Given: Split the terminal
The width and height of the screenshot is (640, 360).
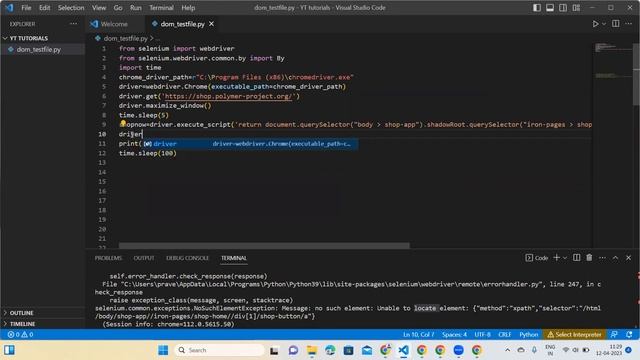Looking at the screenshot, I should pos(576,258).
